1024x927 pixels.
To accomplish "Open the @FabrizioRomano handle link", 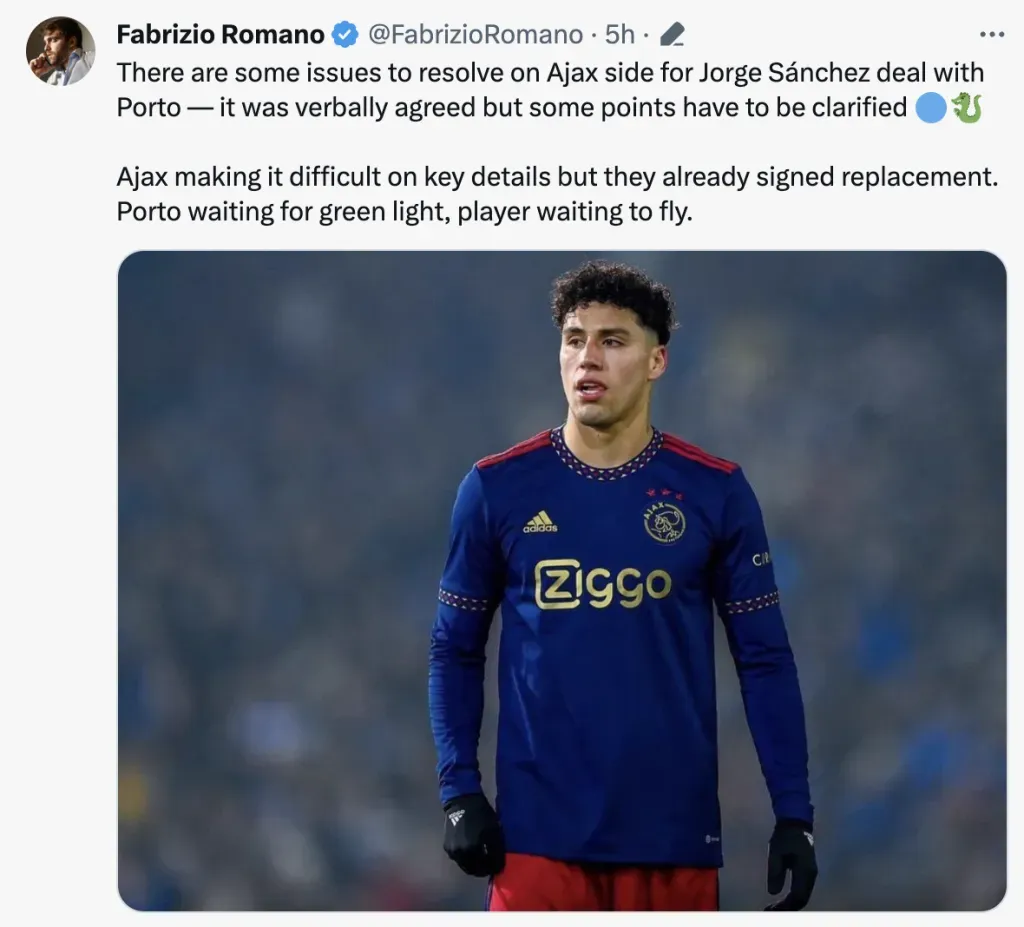I will pyautogui.click(x=475, y=35).
